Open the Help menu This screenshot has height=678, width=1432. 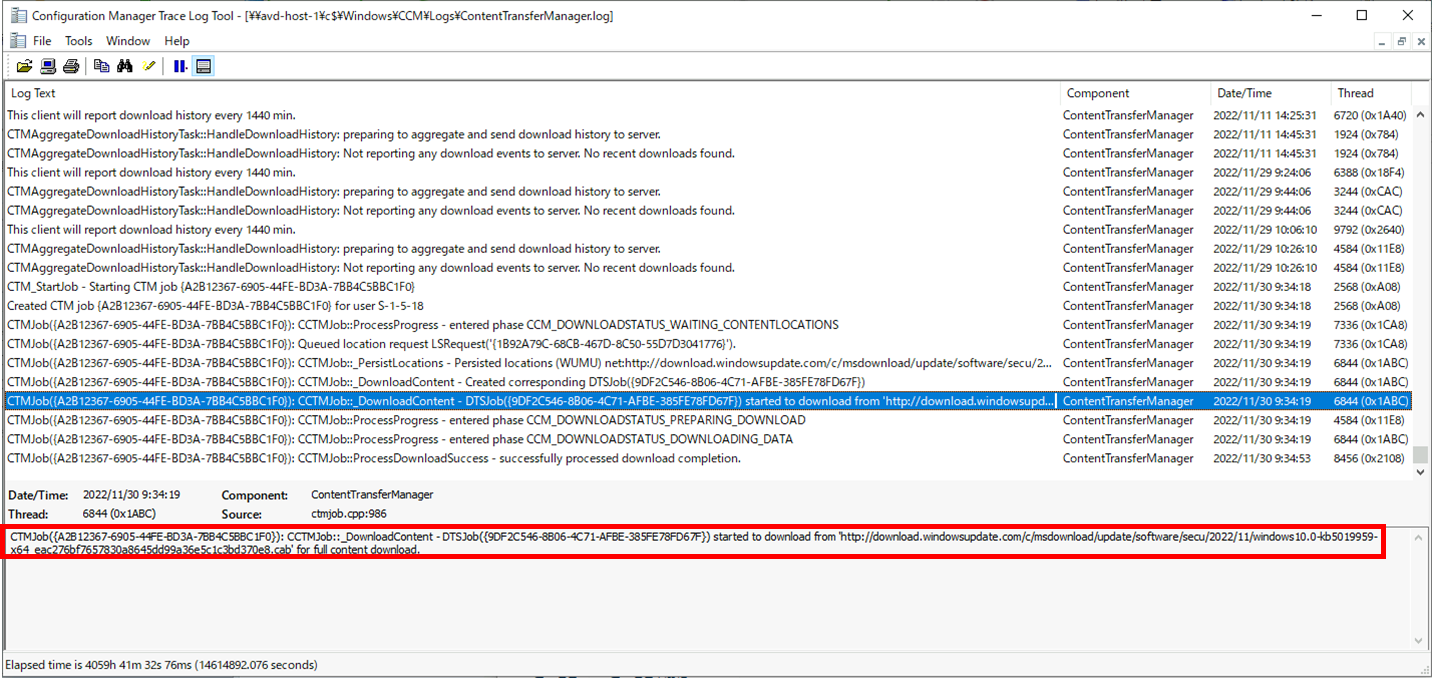tap(177, 41)
